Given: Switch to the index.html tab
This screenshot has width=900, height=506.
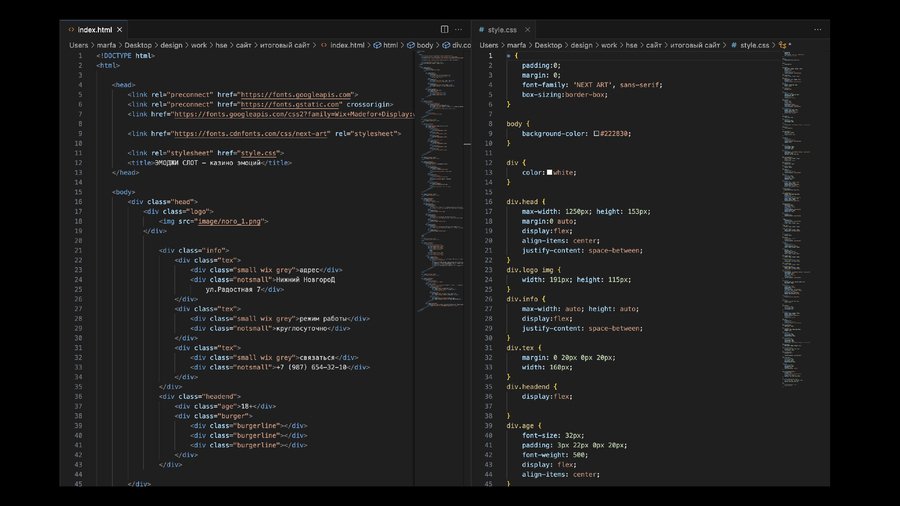Looking at the screenshot, I should click(x=98, y=30).
